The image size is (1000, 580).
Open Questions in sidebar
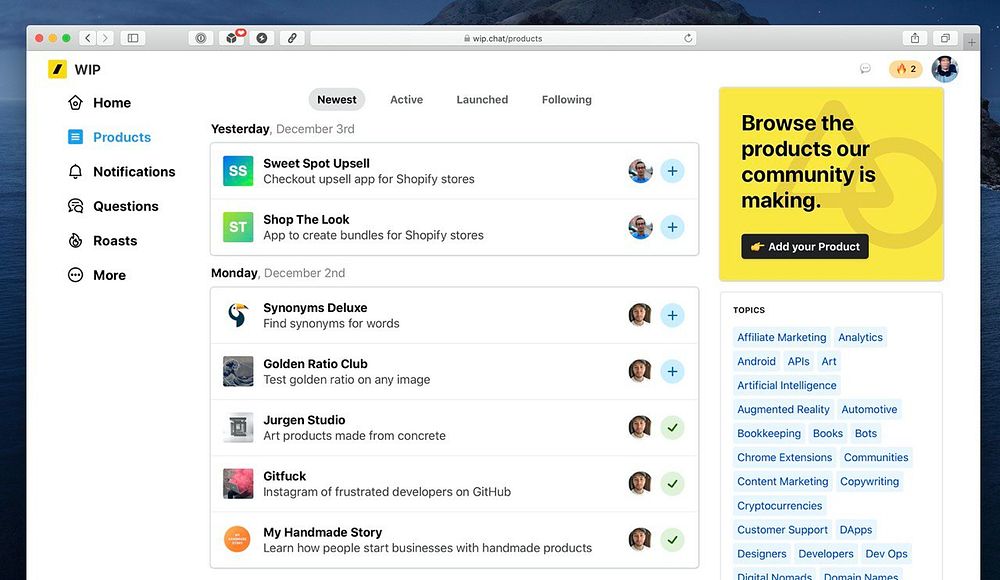click(x=113, y=206)
